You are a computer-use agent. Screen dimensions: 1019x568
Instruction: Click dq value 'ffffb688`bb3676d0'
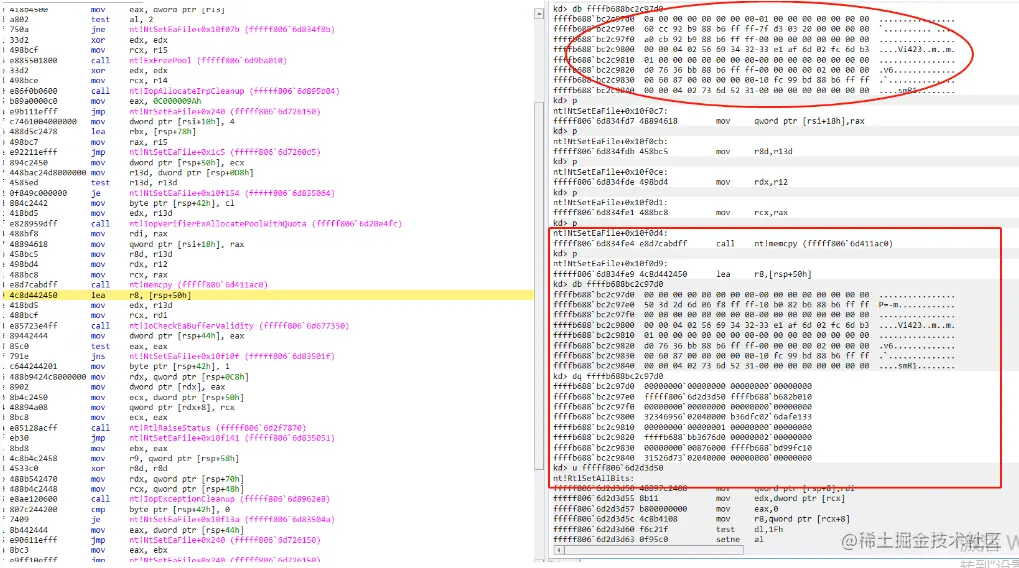click(684, 437)
